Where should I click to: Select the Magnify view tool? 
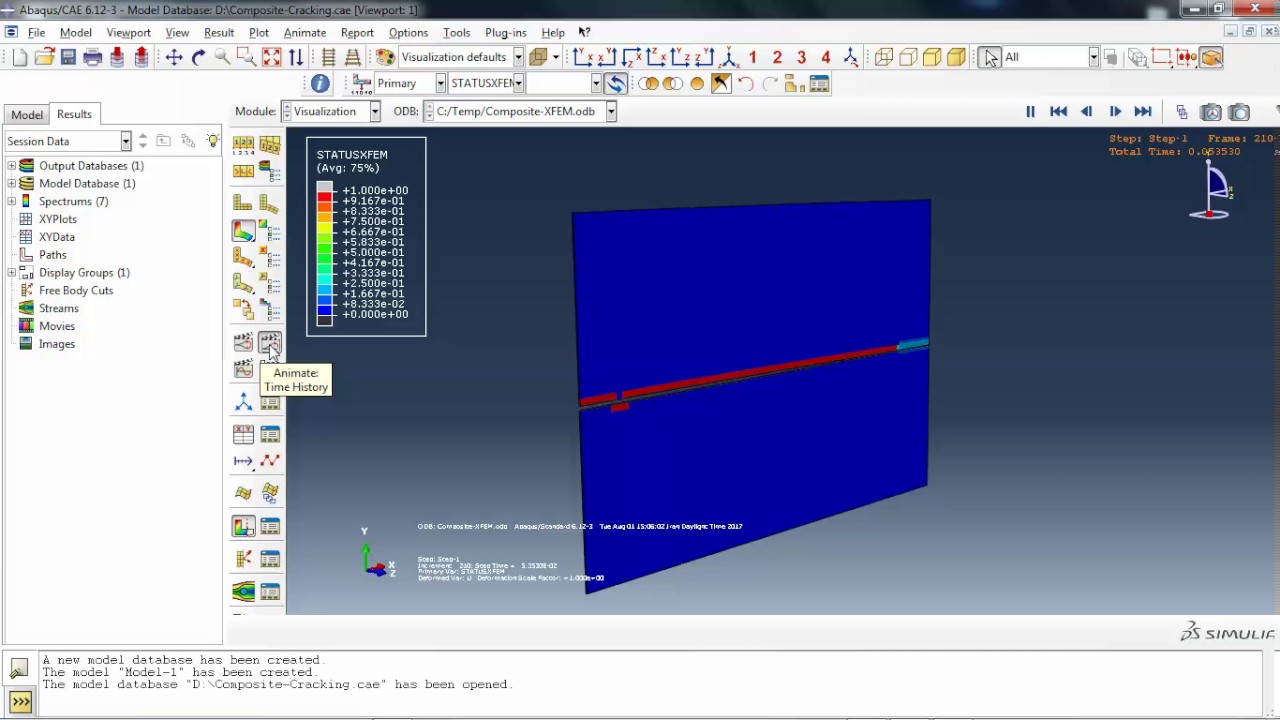(222, 58)
